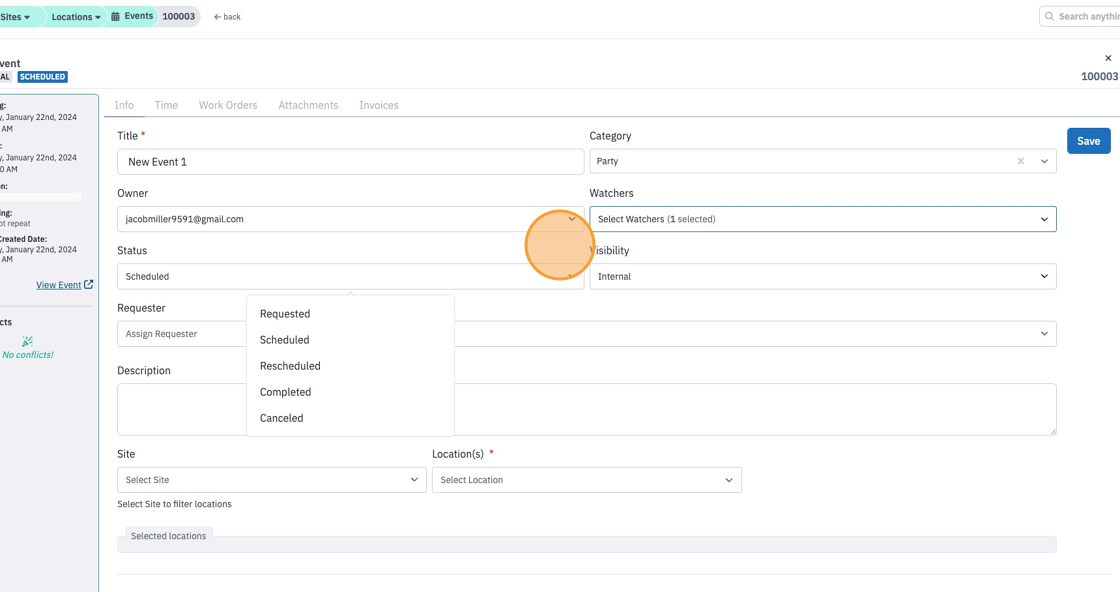Focus the Search anything field

[x=1080, y=16]
